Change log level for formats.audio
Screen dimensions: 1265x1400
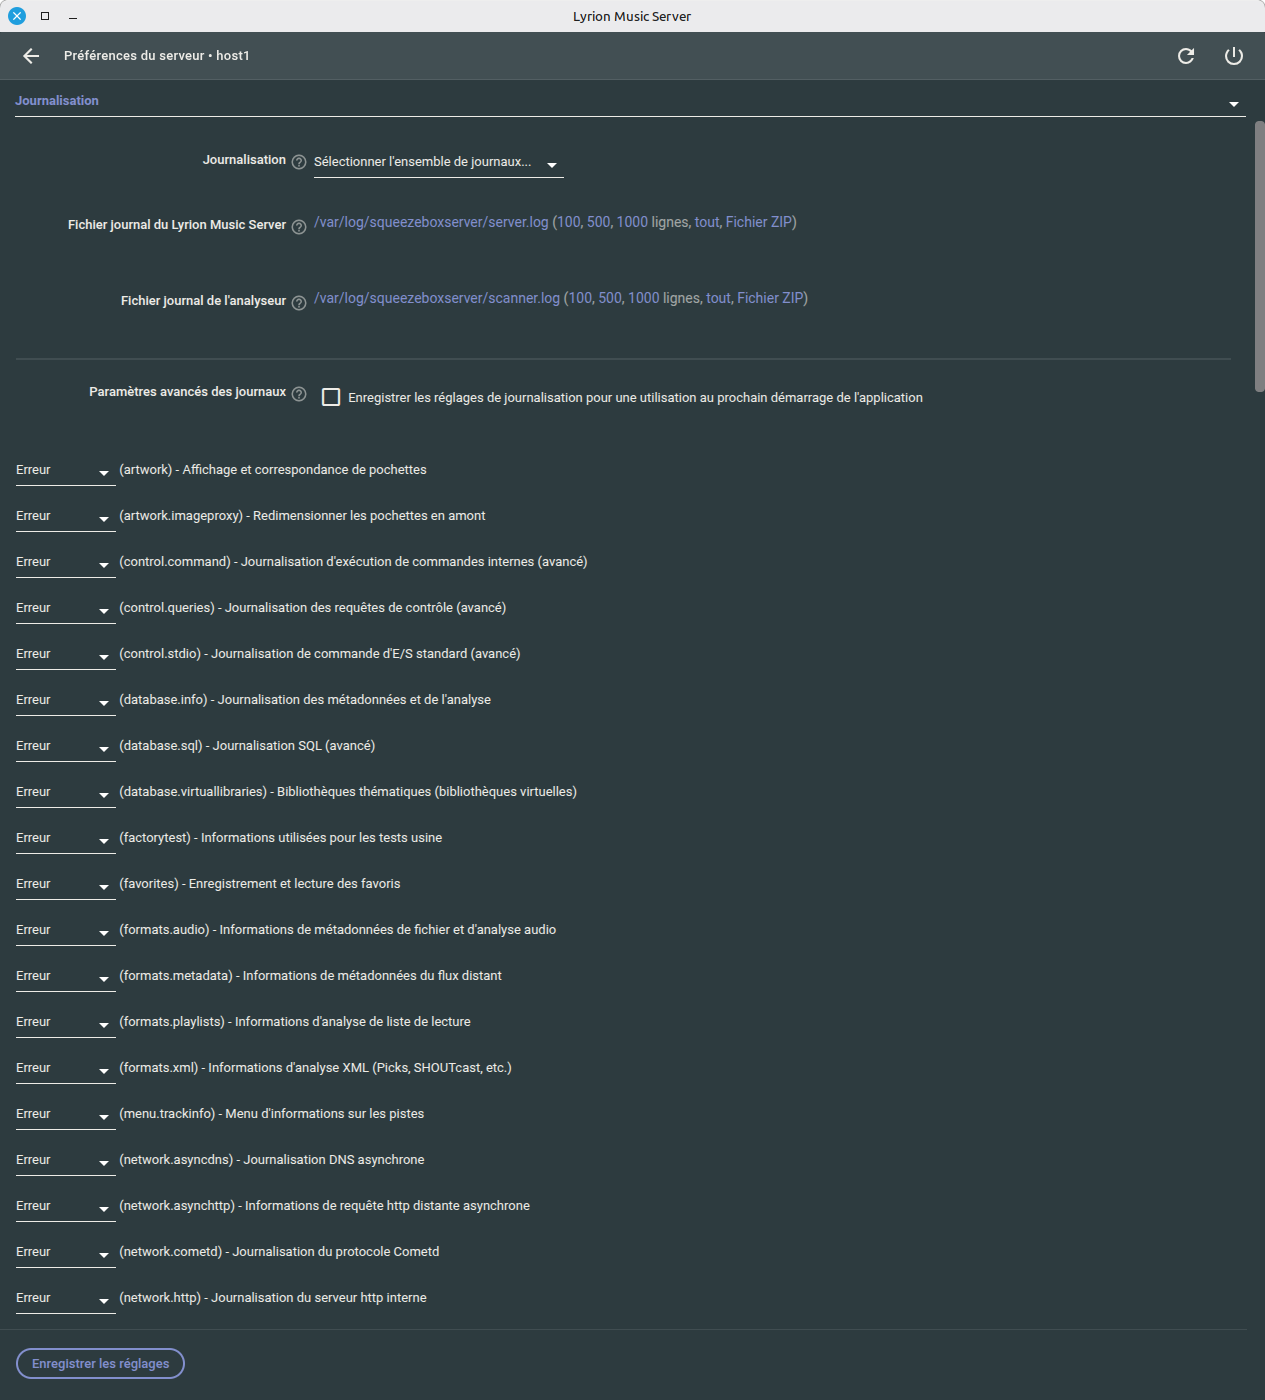click(66, 931)
